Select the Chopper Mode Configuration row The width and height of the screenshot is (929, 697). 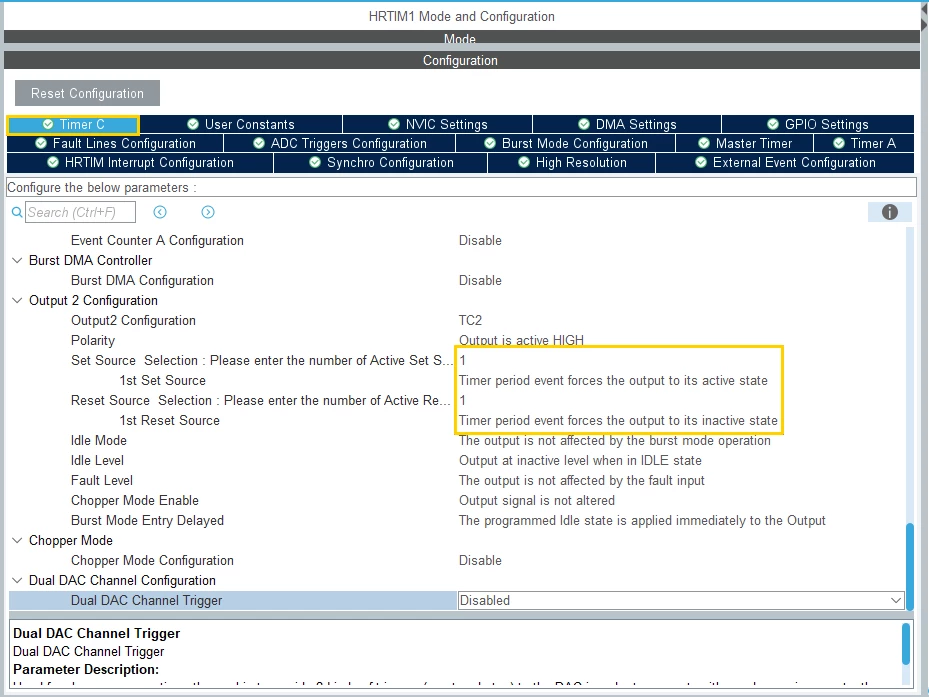pos(456,561)
